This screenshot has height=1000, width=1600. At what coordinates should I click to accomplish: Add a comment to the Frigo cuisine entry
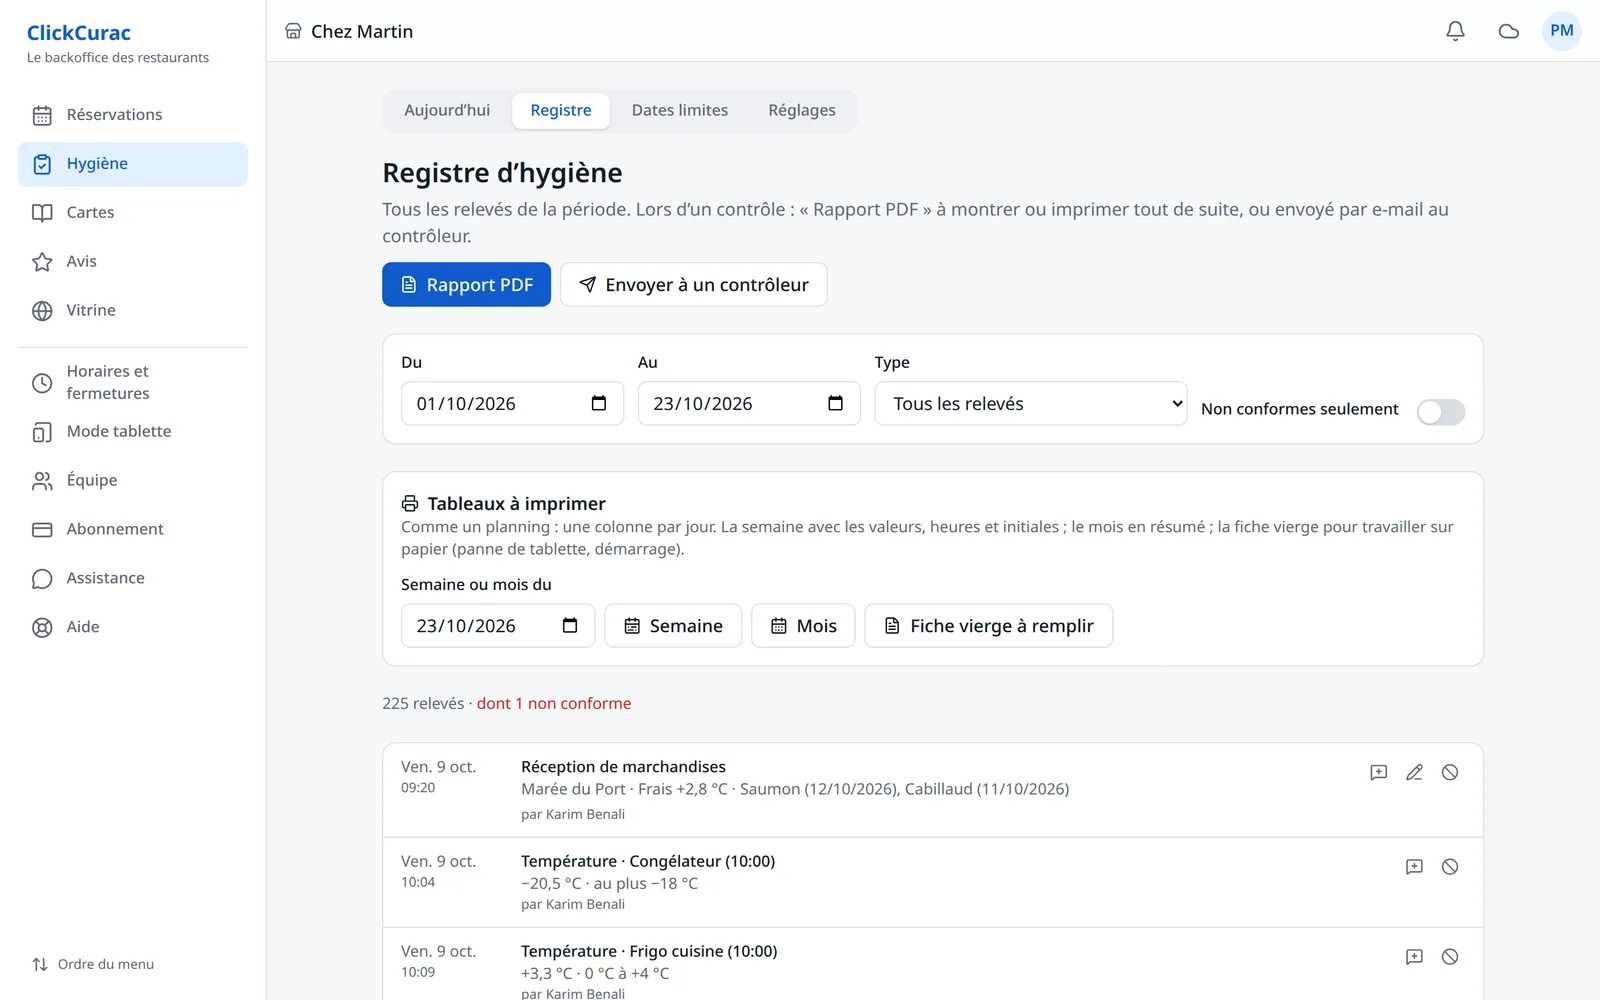click(x=1414, y=957)
